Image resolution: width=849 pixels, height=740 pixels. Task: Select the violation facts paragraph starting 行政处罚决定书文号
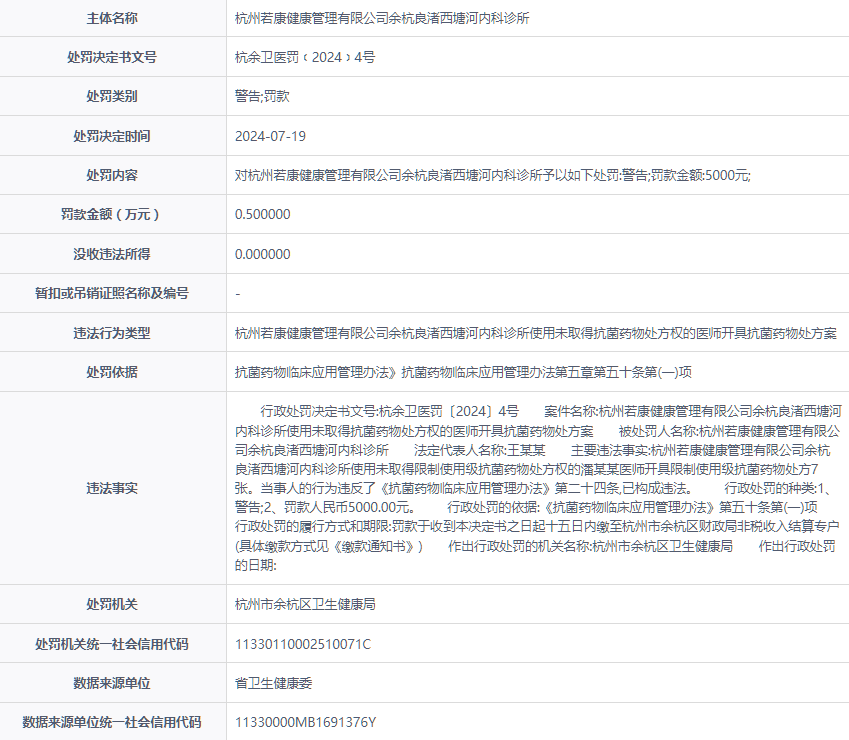point(538,488)
